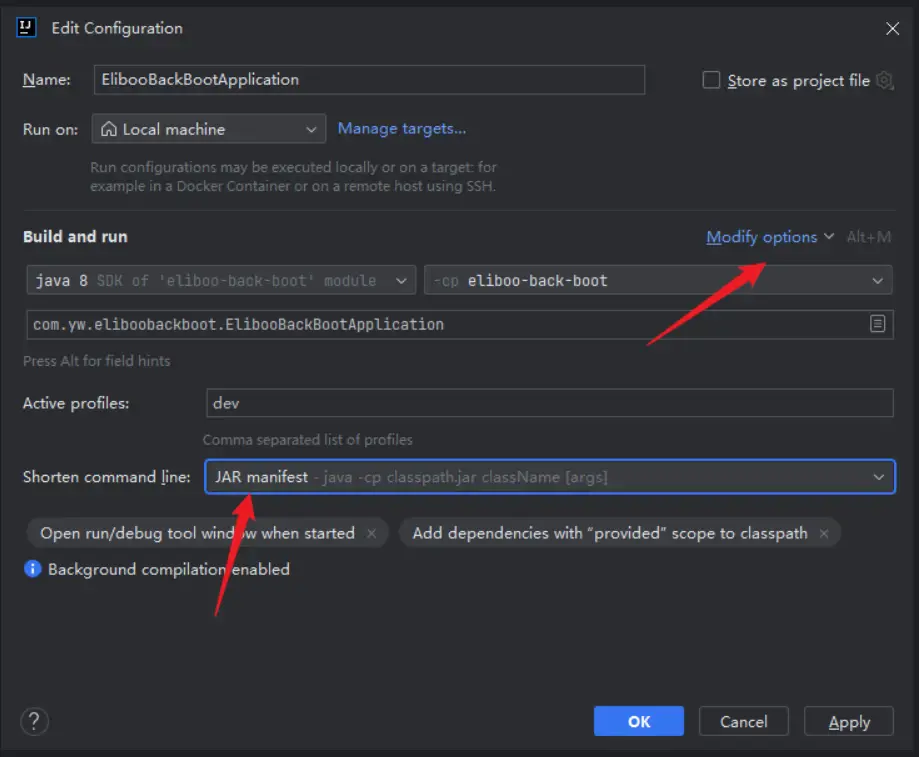The width and height of the screenshot is (919, 757).
Task: Click the blue info icon by Background compilation
Action: 33,569
